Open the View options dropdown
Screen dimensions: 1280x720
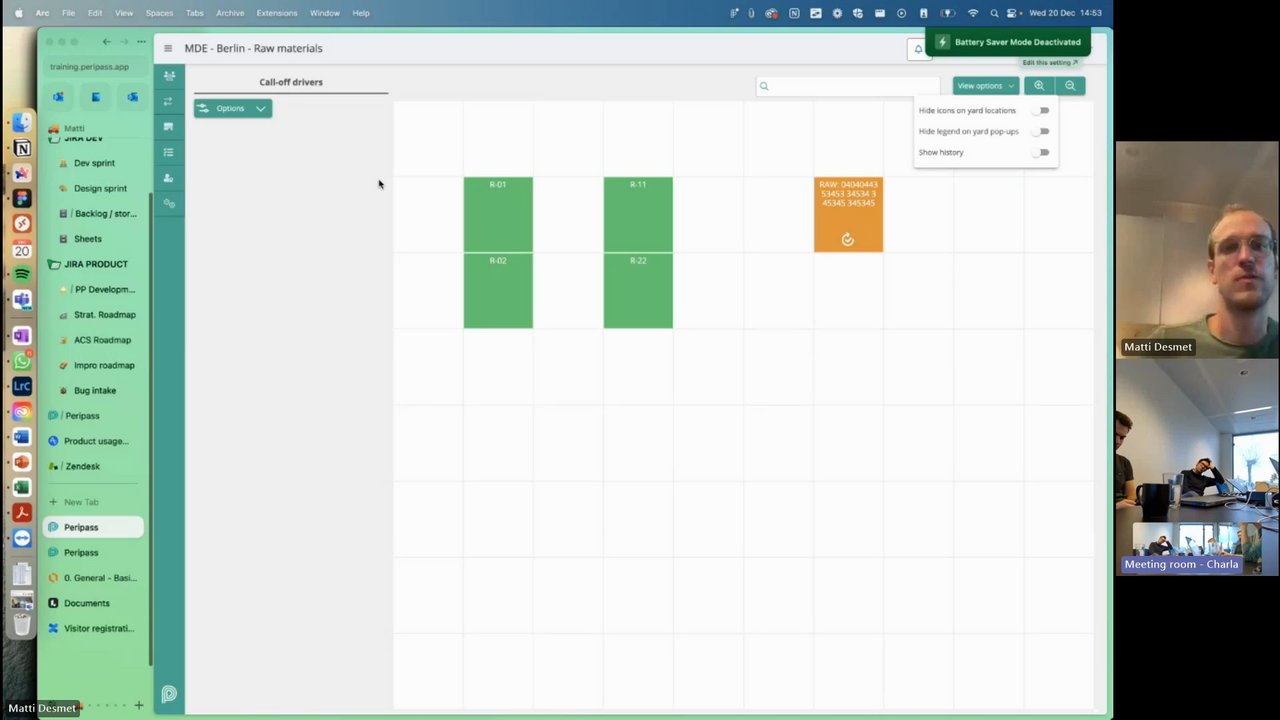tap(985, 86)
